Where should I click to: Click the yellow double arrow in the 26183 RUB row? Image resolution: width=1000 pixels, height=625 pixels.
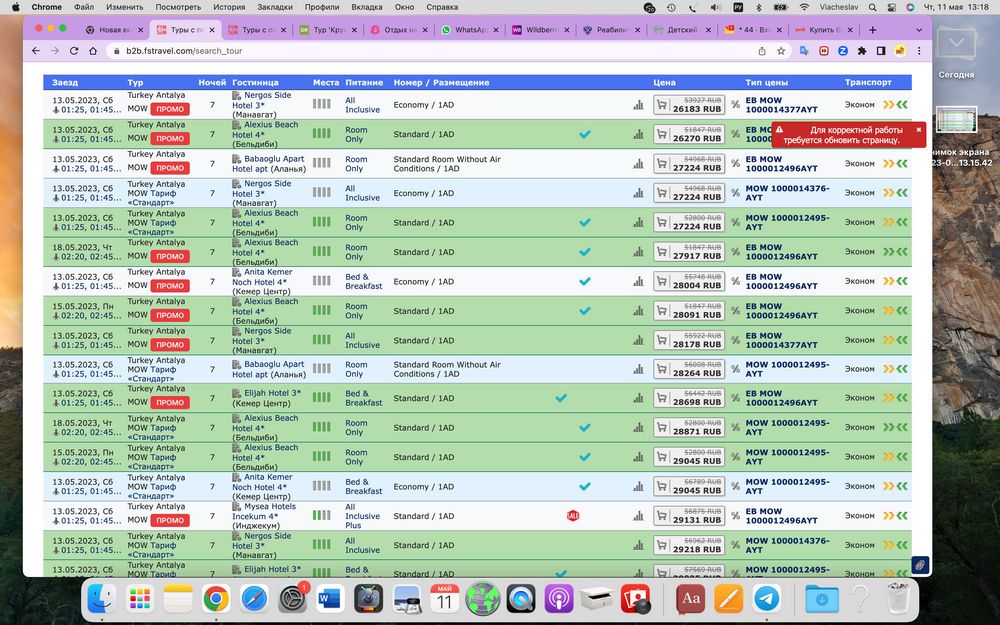pyautogui.click(x=887, y=104)
